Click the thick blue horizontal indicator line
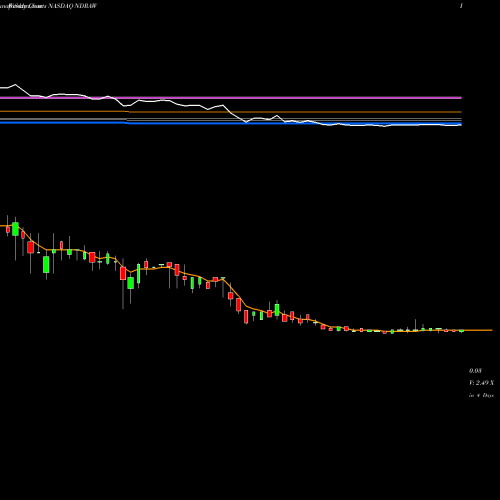Viewport: 500px width, 500px height. tap(231, 124)
